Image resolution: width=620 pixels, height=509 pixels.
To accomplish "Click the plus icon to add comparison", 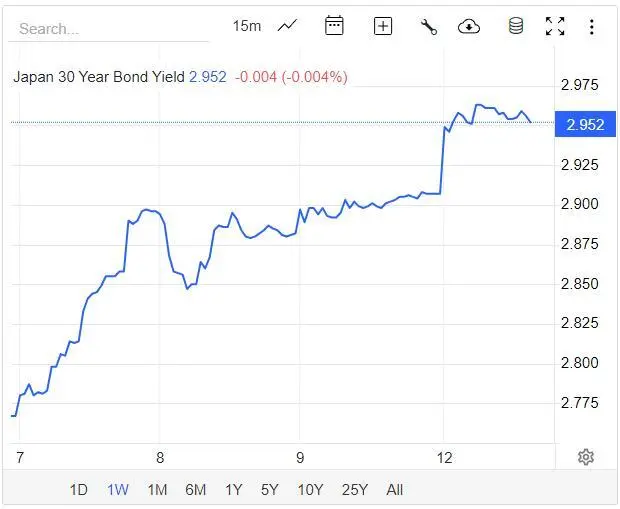I will (x=383, y=27).
